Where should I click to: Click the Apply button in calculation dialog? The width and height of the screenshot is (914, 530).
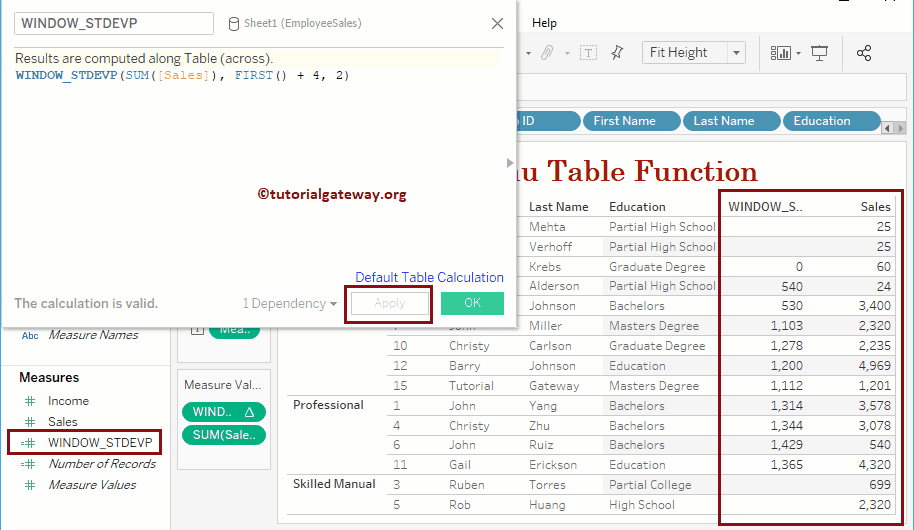[389, 303]
